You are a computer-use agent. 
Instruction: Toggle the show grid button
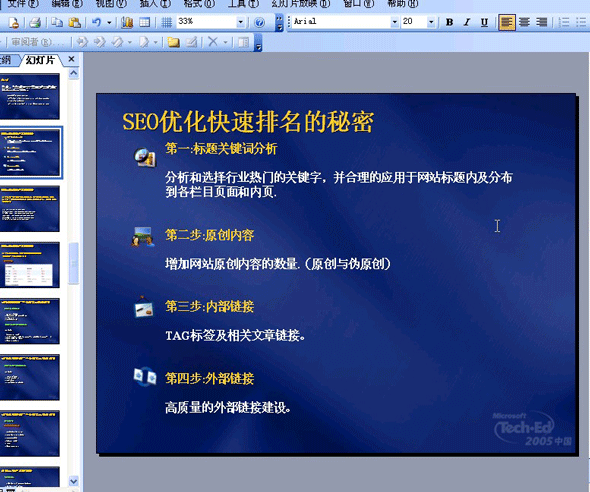point(166,23)
